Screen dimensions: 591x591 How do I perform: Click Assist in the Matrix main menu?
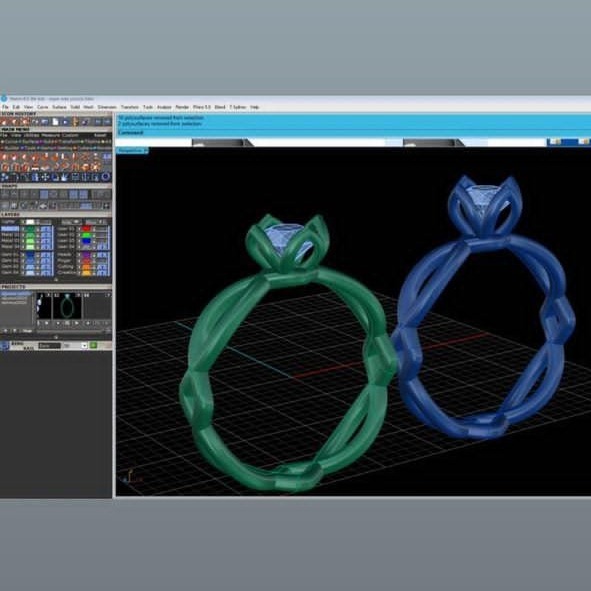[100, 135]
